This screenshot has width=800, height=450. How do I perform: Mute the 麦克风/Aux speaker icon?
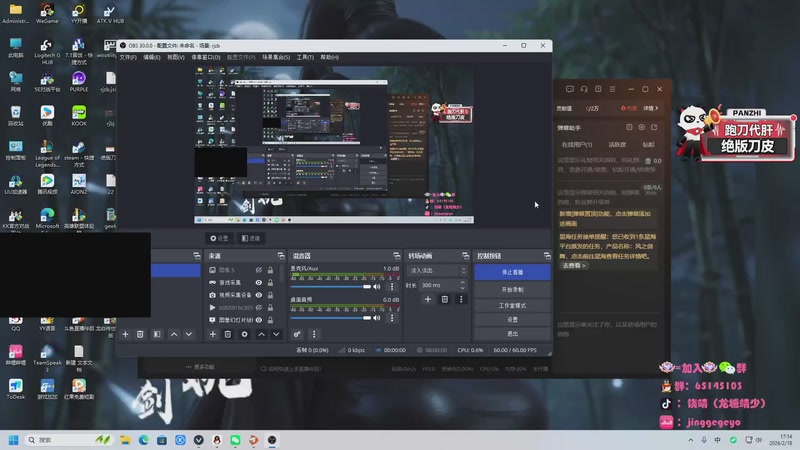click(377, 287)
